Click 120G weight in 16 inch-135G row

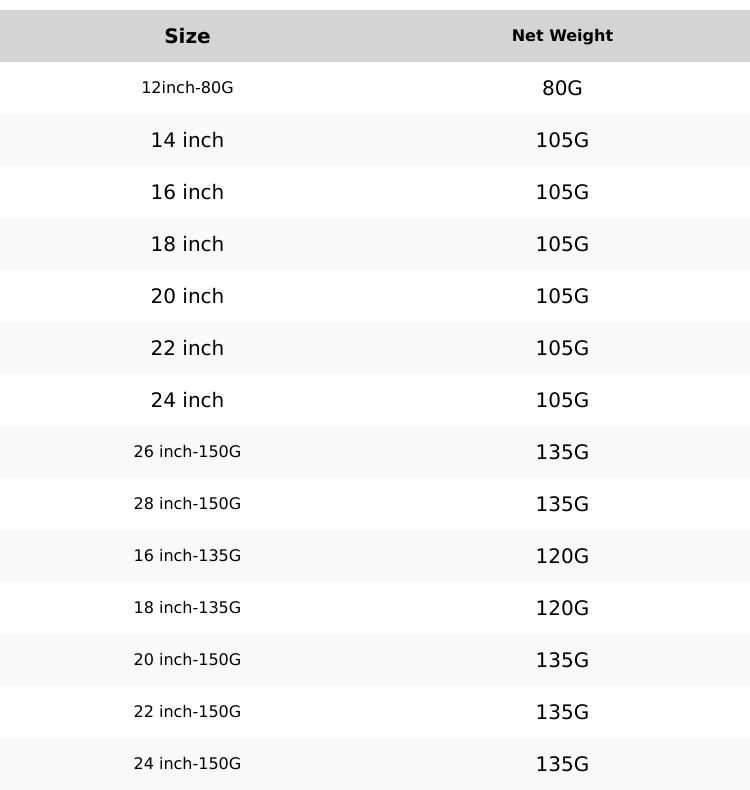pyautogui.click(x=562, y=556)
